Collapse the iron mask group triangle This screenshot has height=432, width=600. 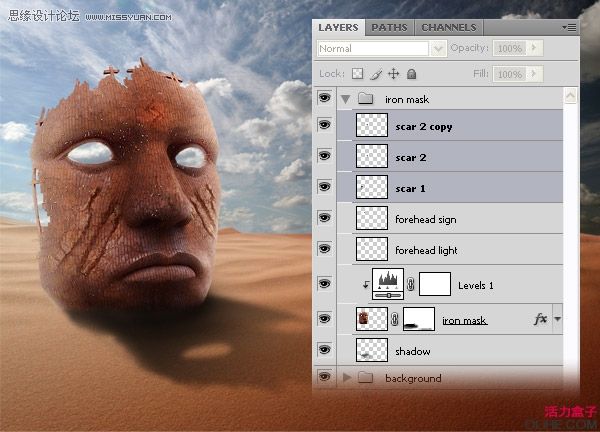[x=346, y=99]
